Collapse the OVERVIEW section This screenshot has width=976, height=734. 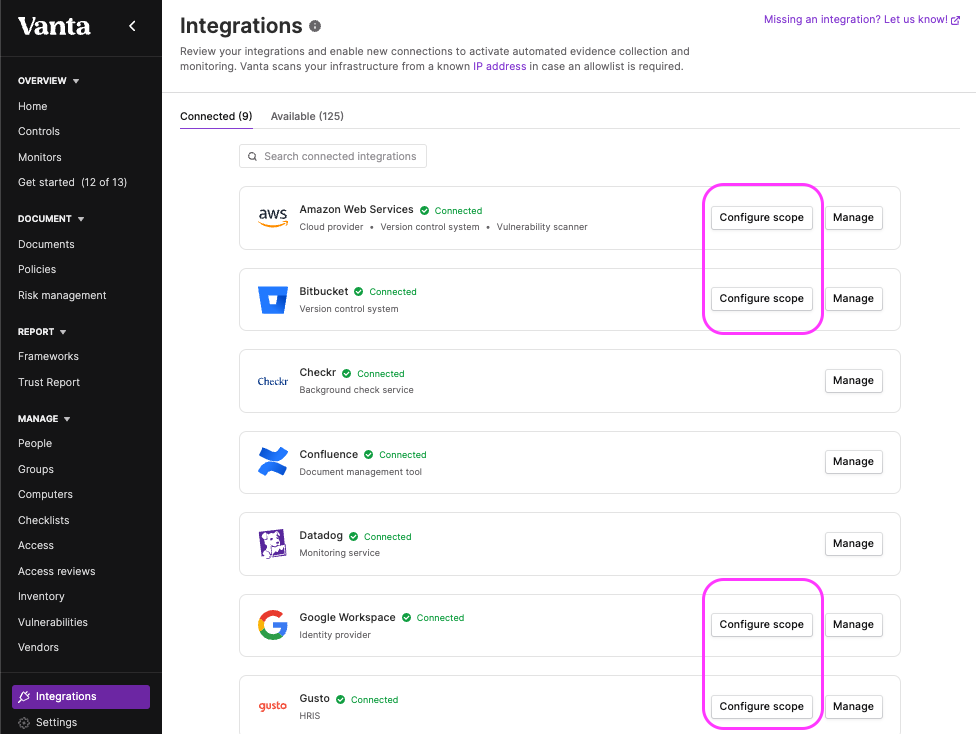click(76, 81)
